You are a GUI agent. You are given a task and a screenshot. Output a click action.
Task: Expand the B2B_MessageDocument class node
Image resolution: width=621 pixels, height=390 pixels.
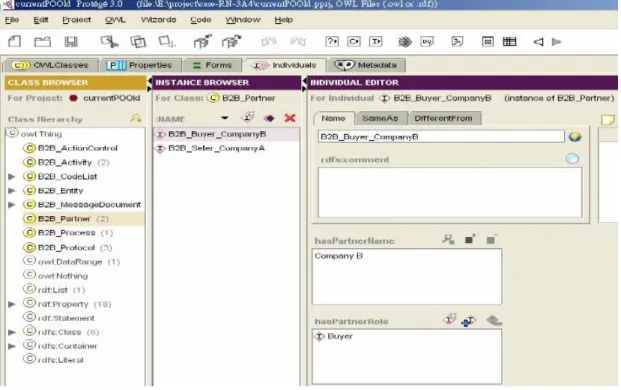[x=12, y=205]
